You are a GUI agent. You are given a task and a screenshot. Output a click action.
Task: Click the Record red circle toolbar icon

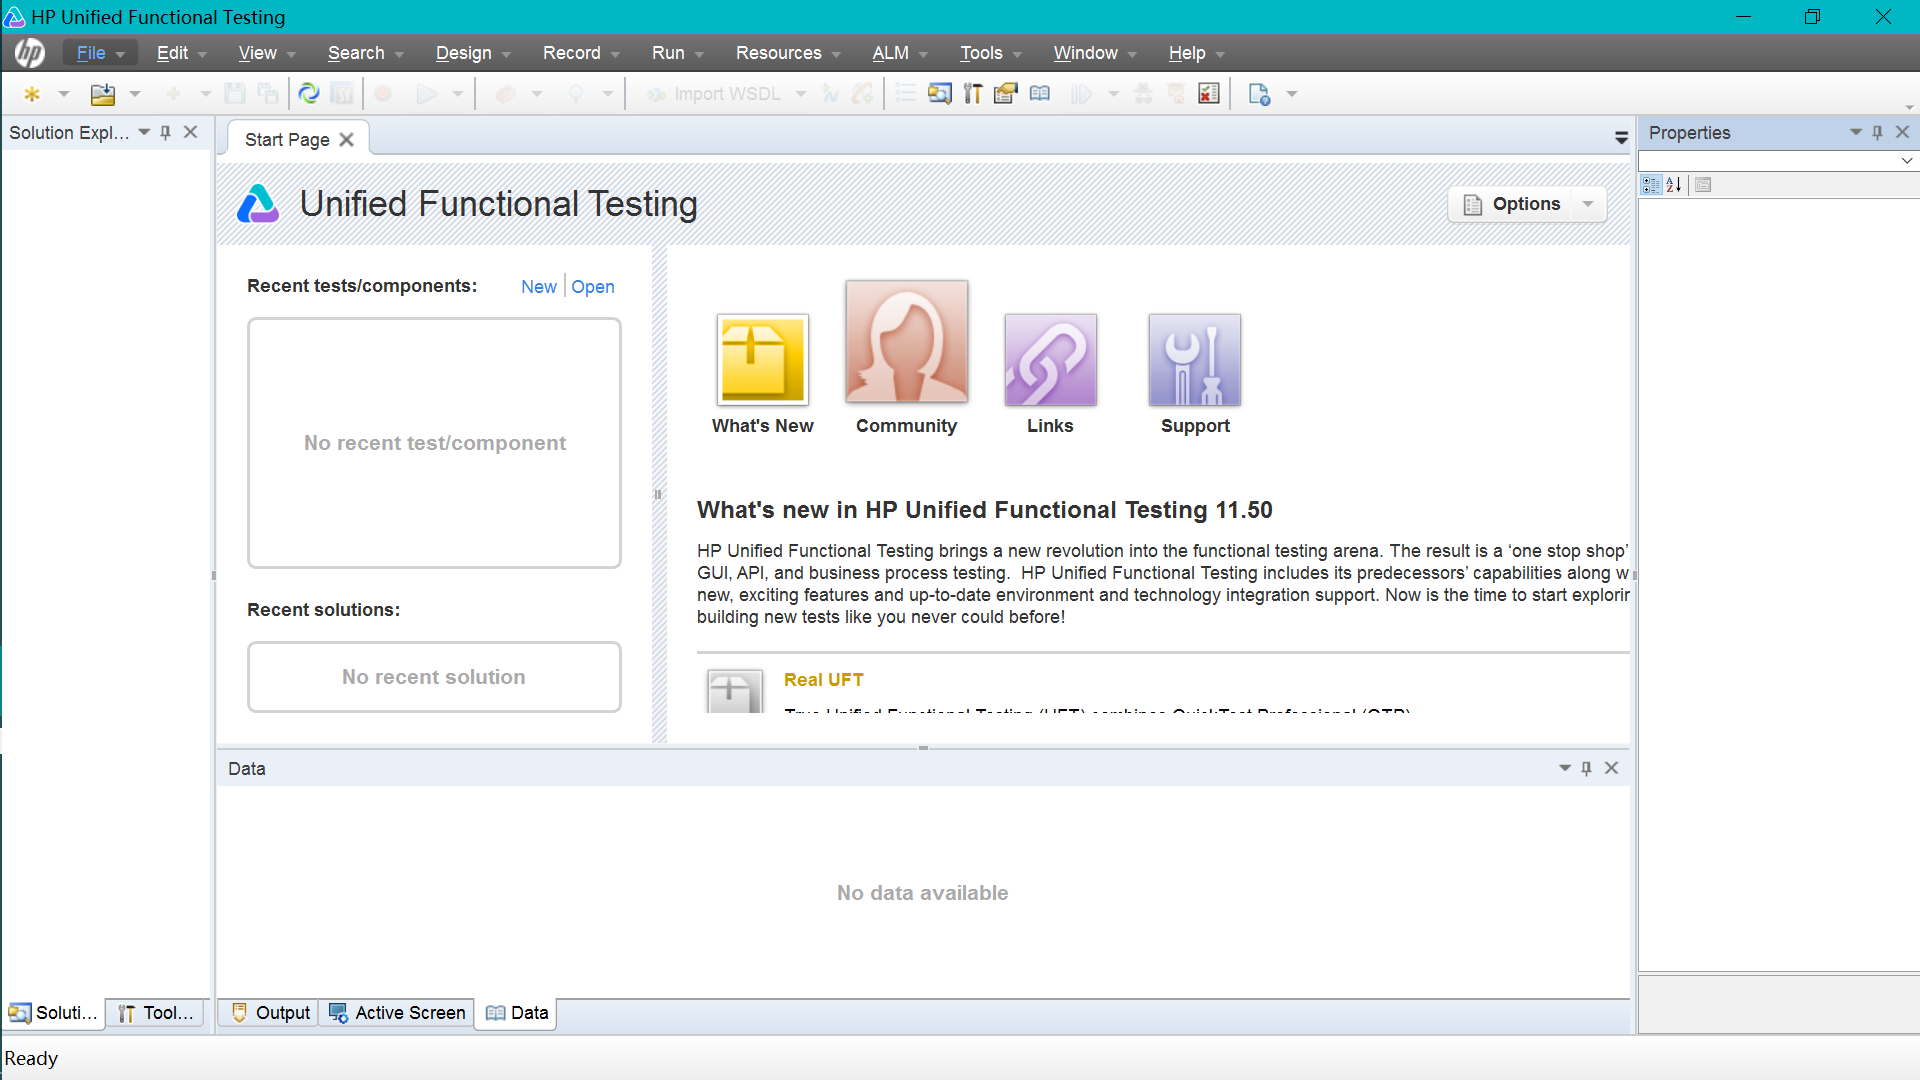[382, 94]
